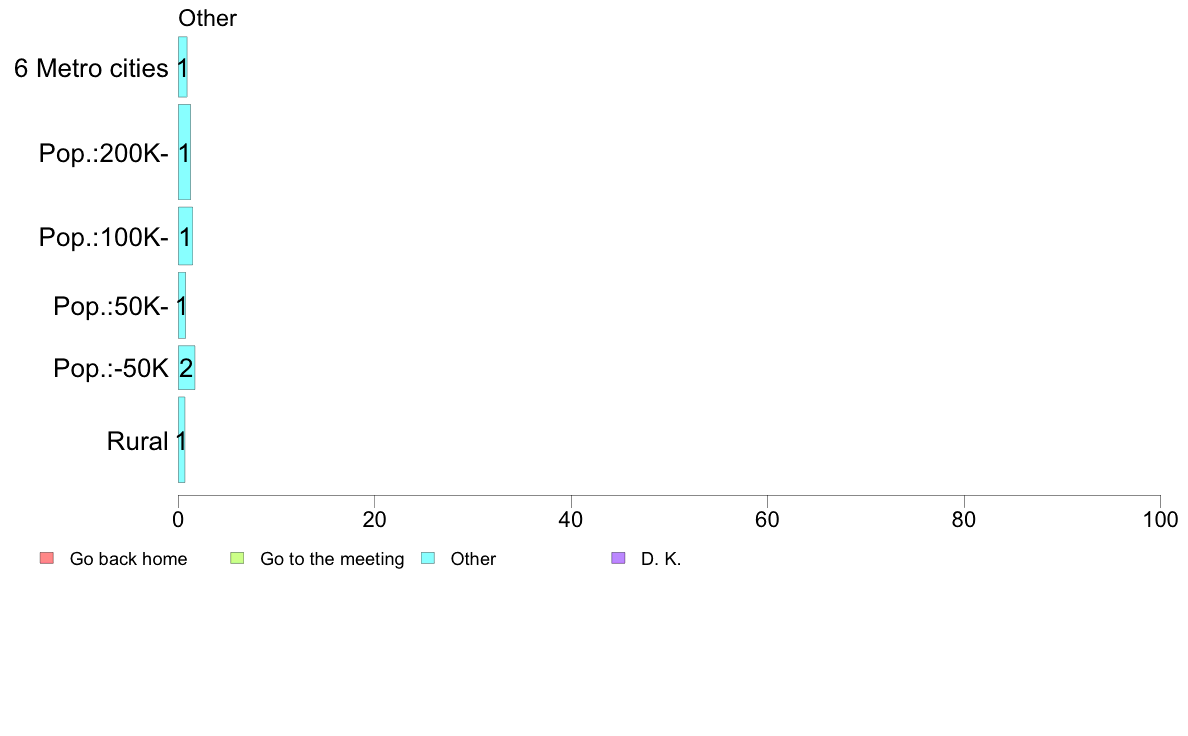This screenshot has width=1188, height=736.
Task: Click the red Go back home legend swatch
Action: [x=47, y=559]
